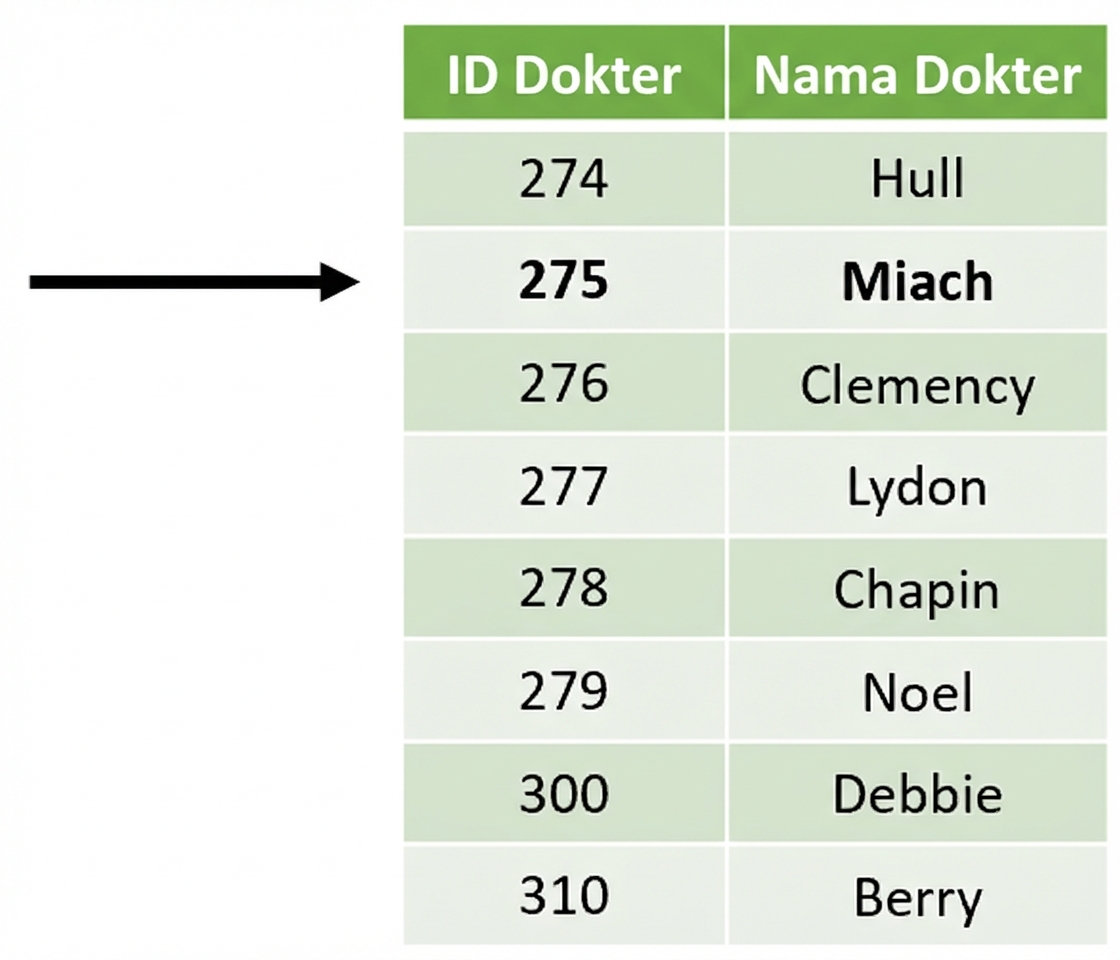
Task: Select the cell with ID 274
Action: tap(564, 180)
